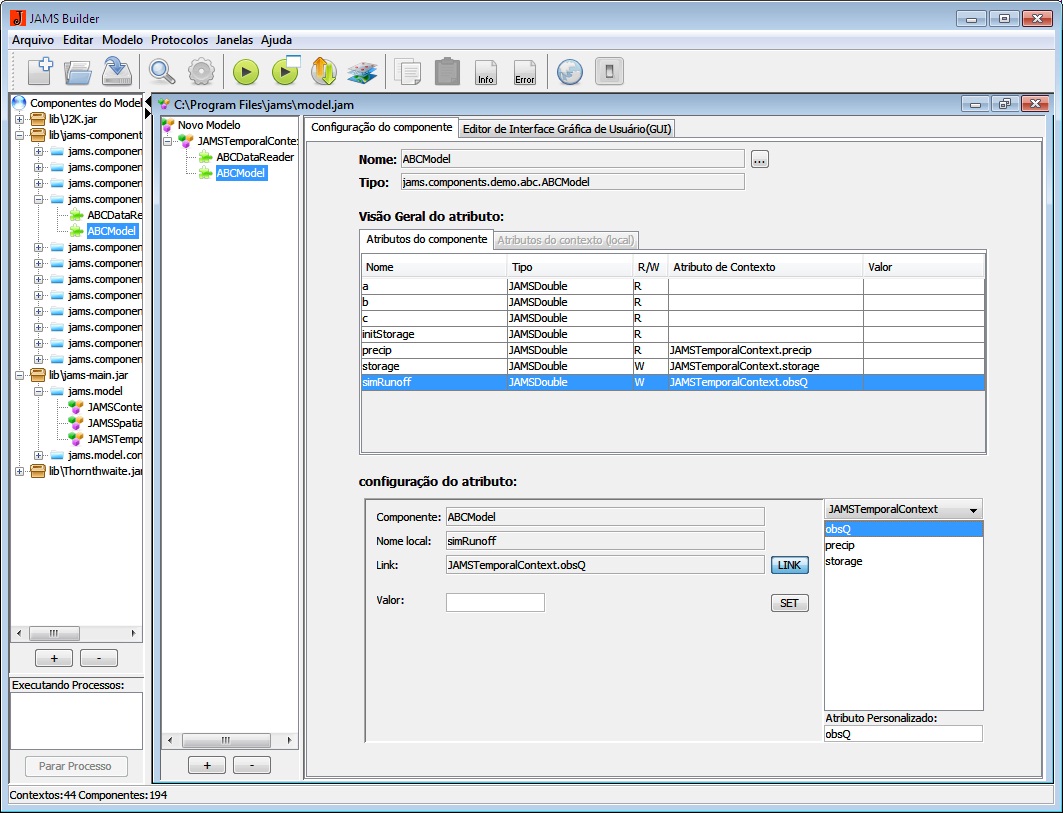
Task: Run the model with the green play button
Action: point(246,72)
